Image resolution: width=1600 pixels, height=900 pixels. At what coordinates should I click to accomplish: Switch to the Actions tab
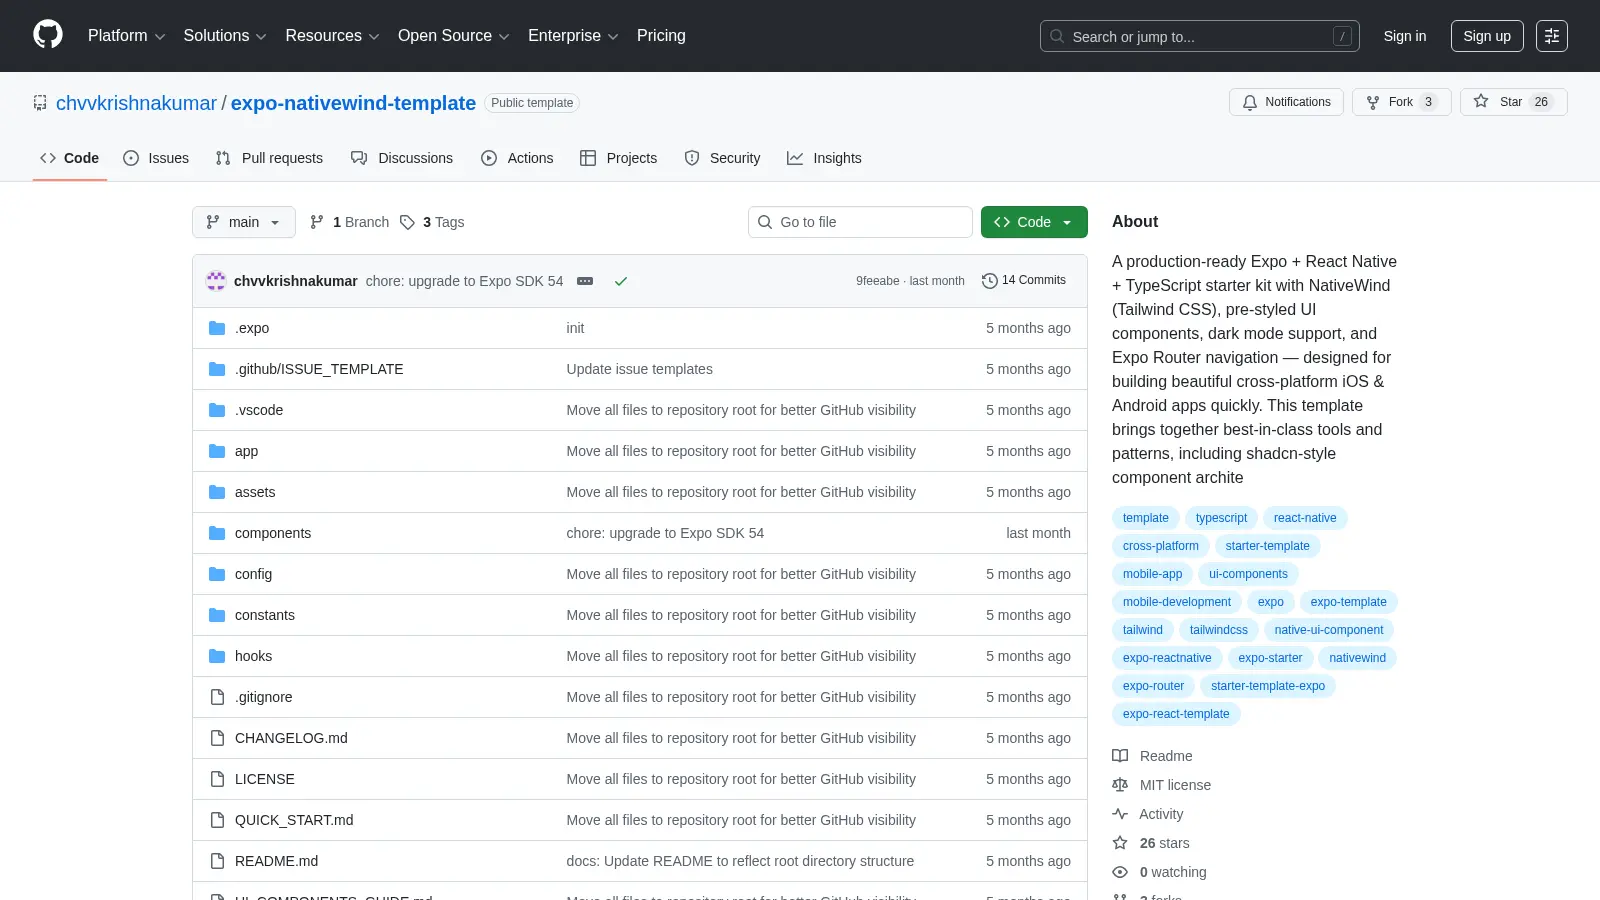click(517, 158)
